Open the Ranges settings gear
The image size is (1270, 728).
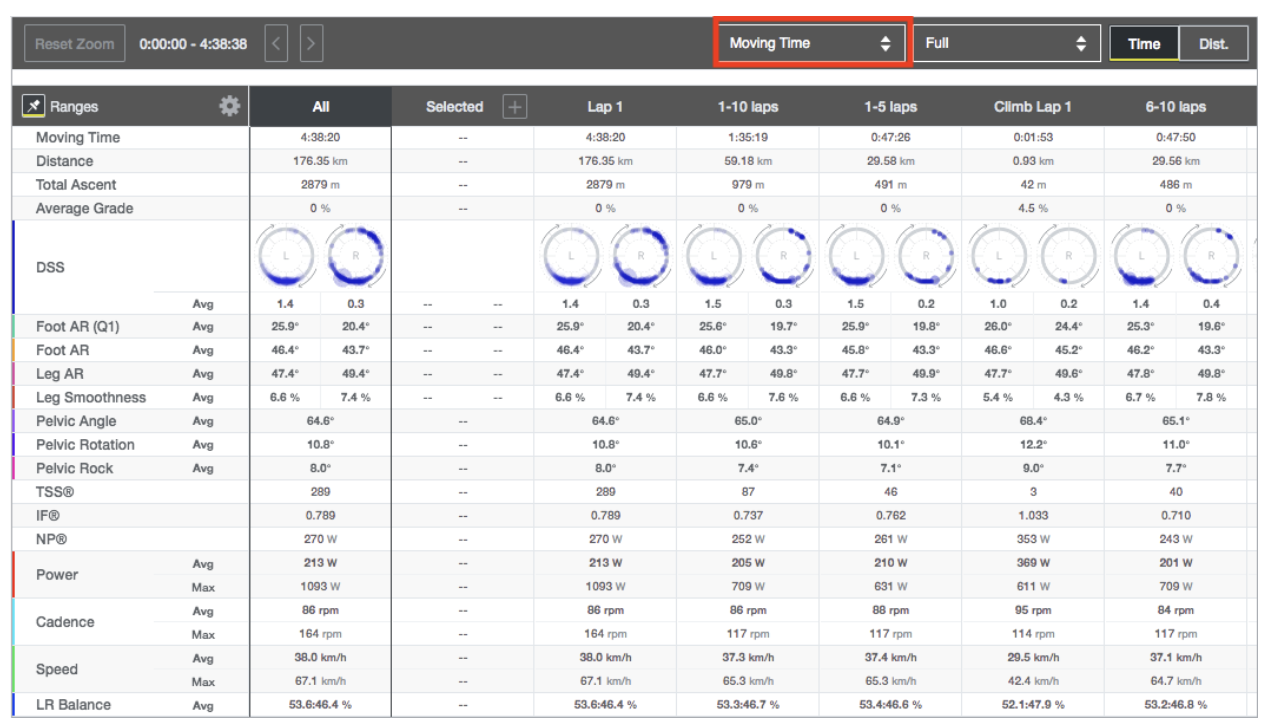[x=230, y=106]
